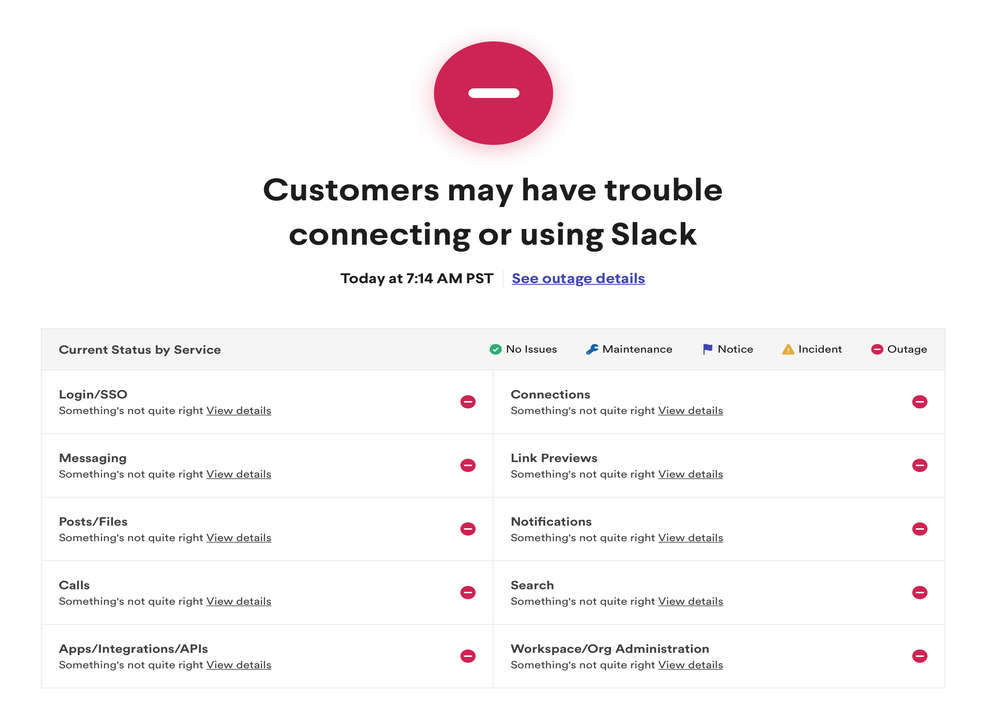Click the Login/SSO outage status icon

tap(467, 402)
